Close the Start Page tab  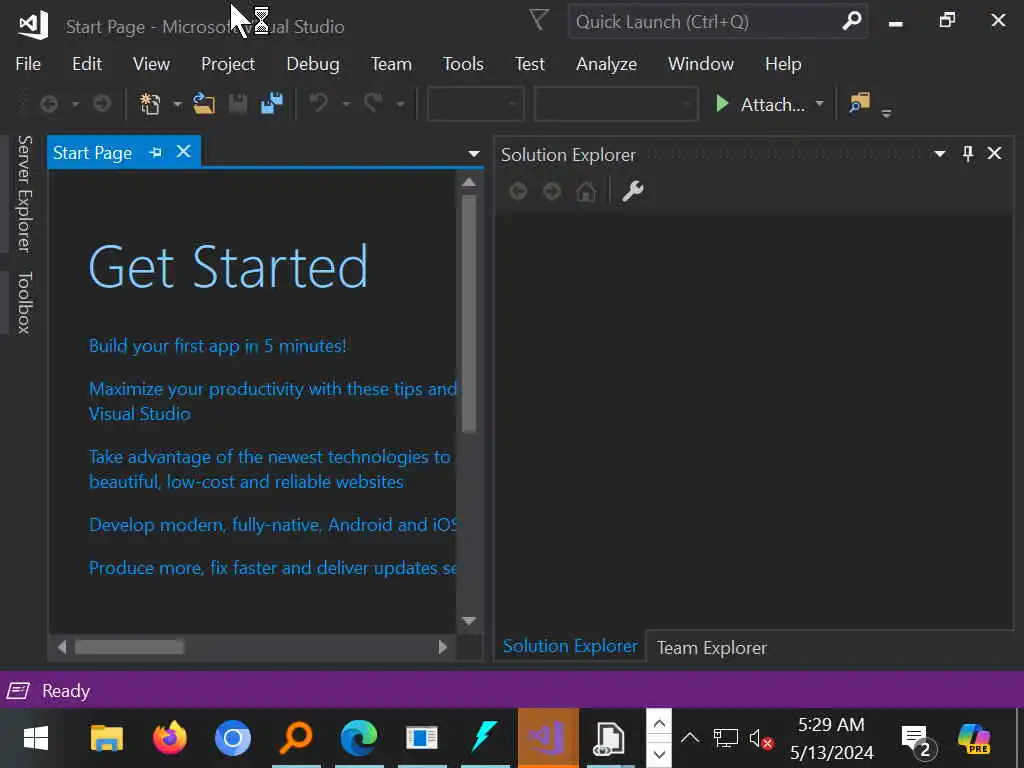pyautogui.click(x=184, y=152)
